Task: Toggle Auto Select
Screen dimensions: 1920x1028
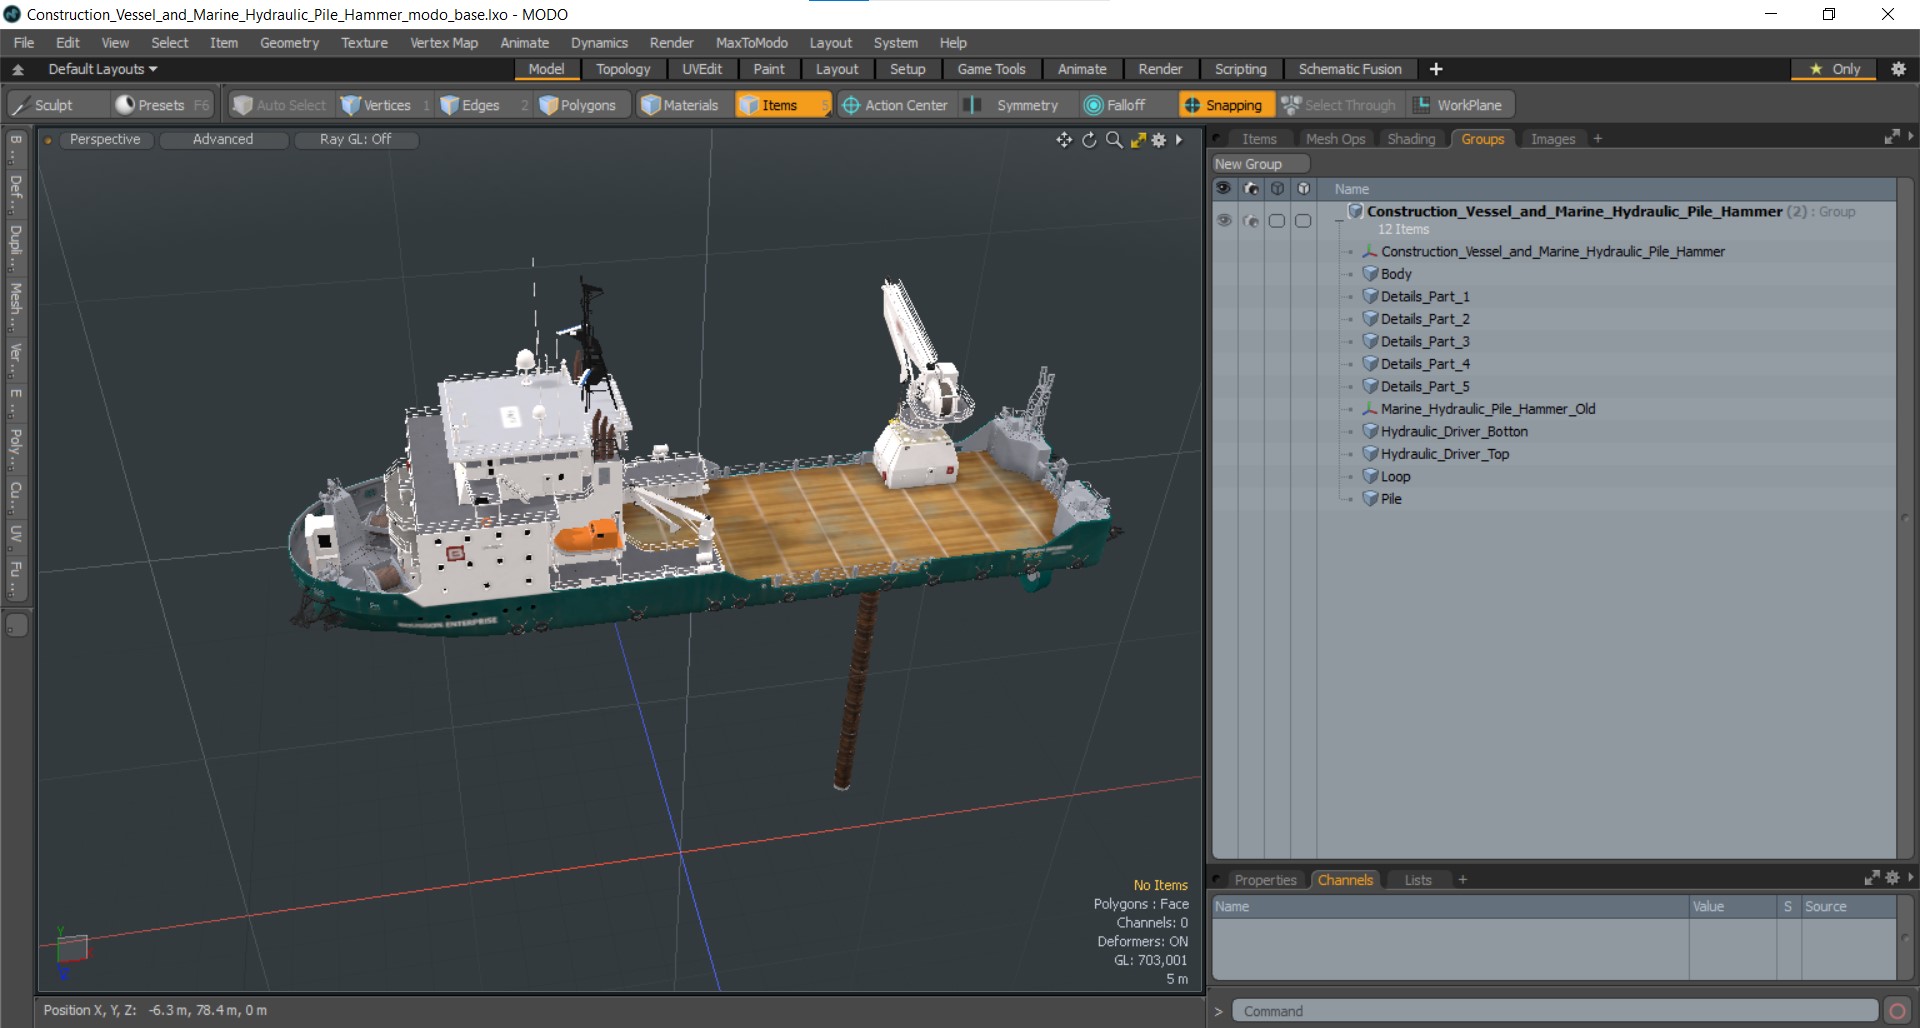Action: (279, 105)
